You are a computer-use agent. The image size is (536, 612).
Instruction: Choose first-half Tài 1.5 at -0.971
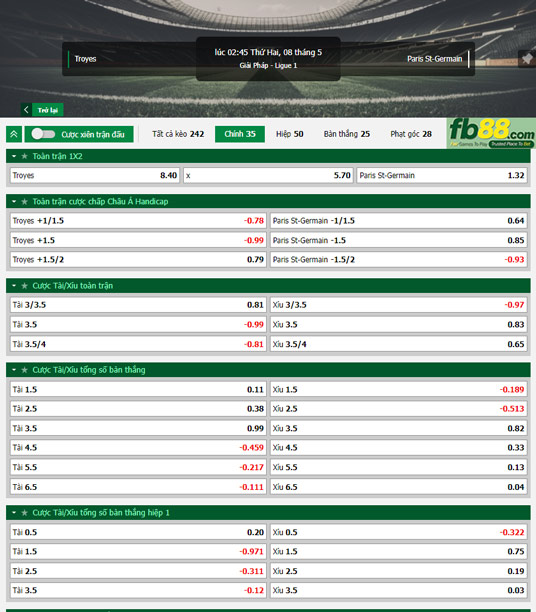[x=138, y=552]
